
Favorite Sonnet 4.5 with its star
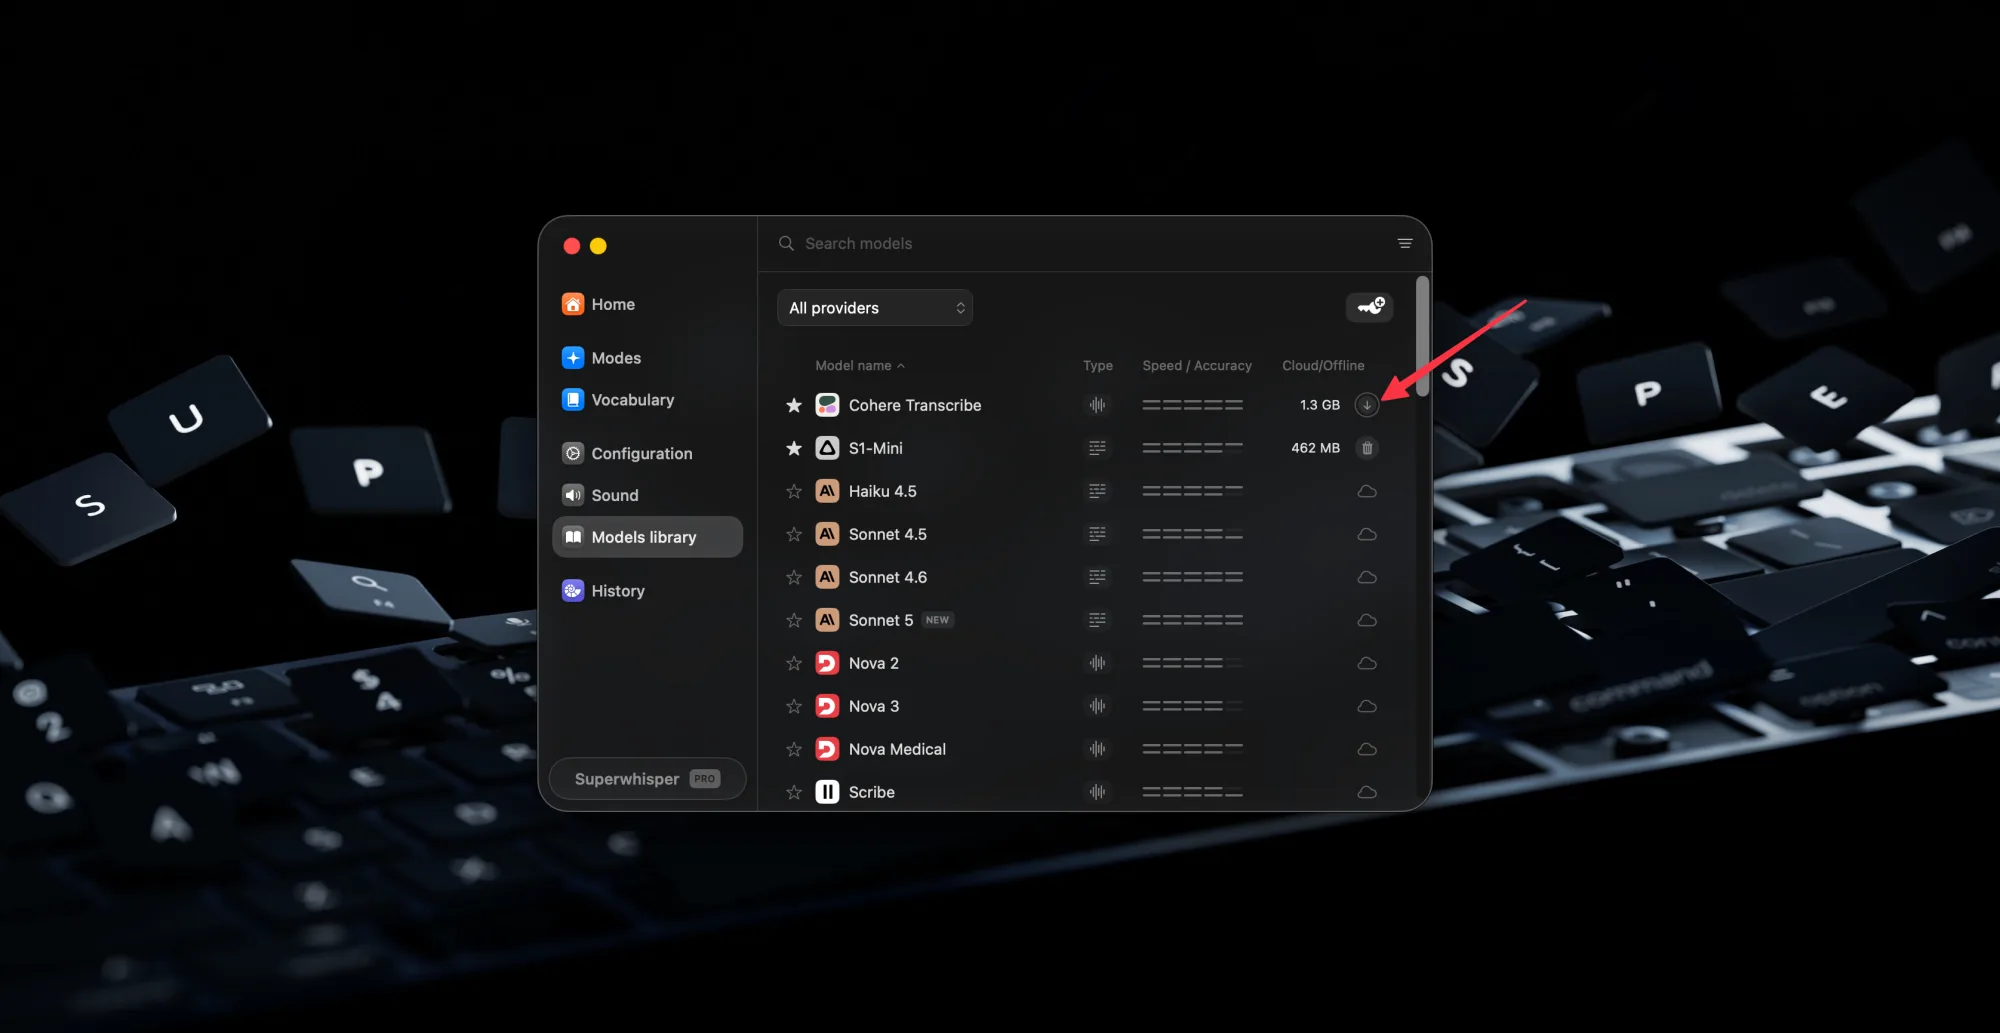pos(794,534)
